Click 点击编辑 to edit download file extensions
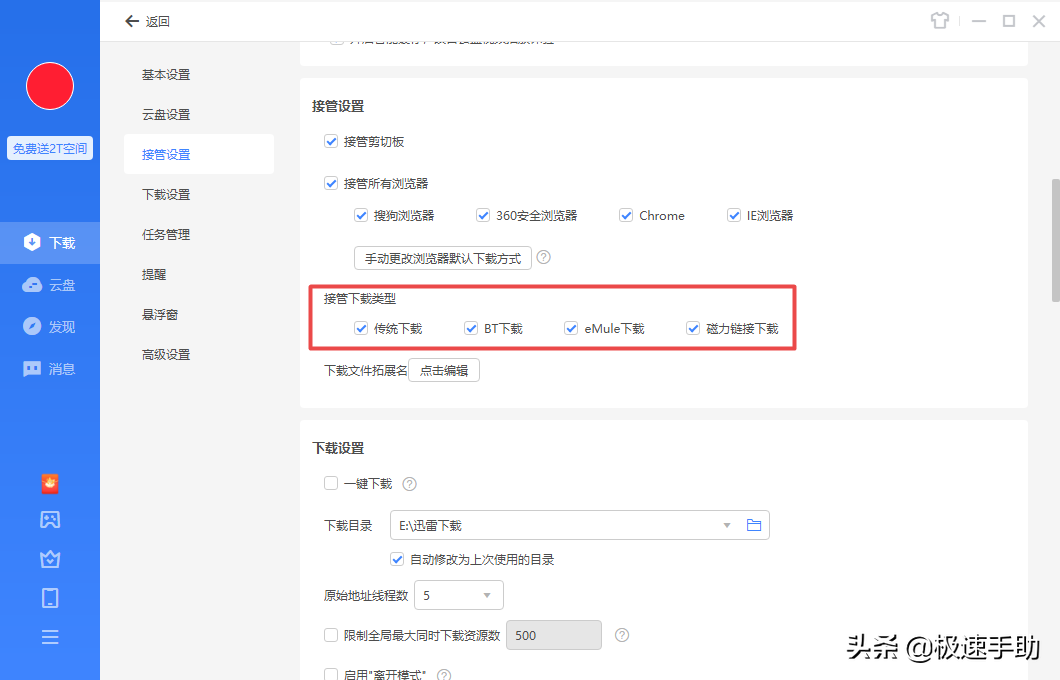The image size is (1060, 680). pos(443,369)
